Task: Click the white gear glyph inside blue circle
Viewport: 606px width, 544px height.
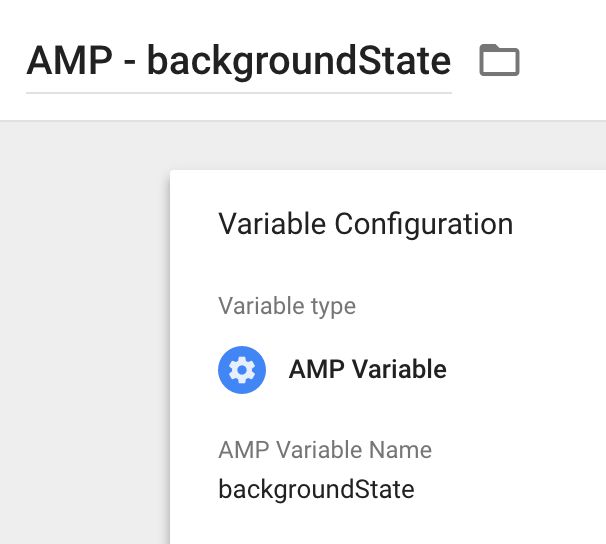Action: coord(242,370)
